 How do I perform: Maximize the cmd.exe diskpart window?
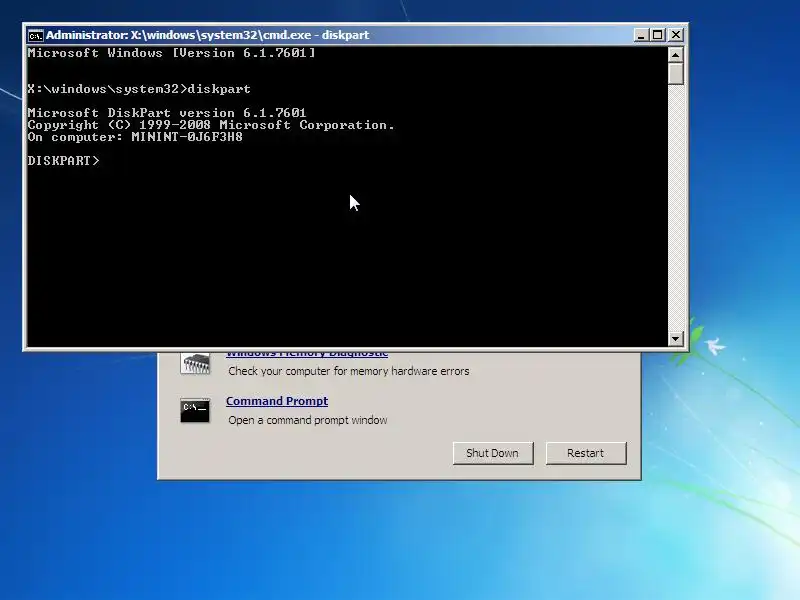(x=658, y=35)
